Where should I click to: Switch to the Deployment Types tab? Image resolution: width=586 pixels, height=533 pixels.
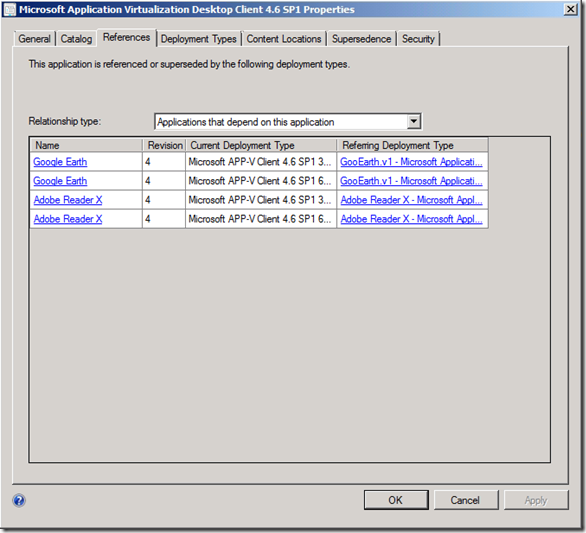[x=199, y=39]
